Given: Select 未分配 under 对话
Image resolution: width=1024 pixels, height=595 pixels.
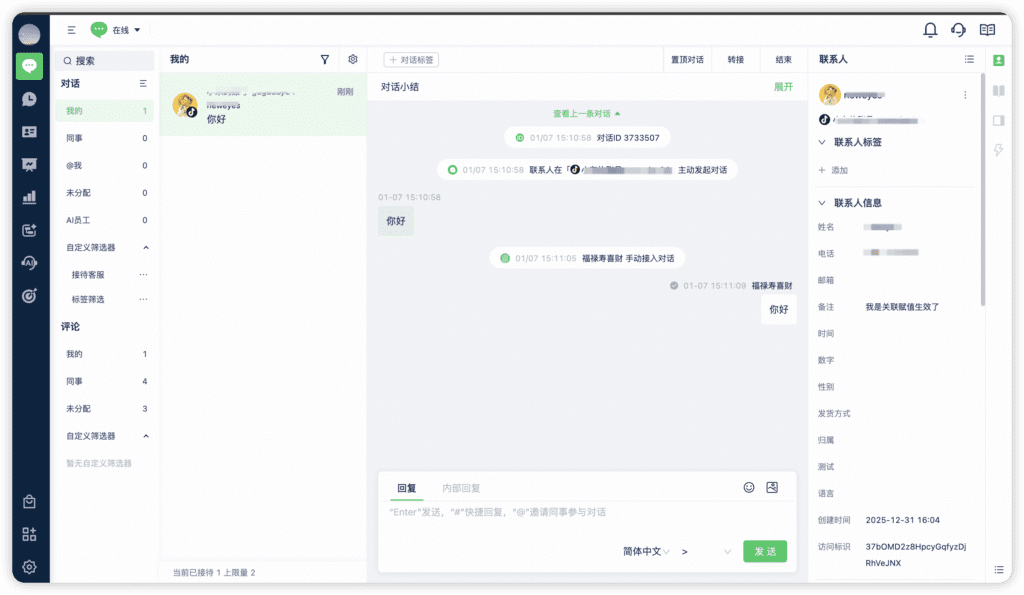Looking at the screenshot, I should point(79,193).
